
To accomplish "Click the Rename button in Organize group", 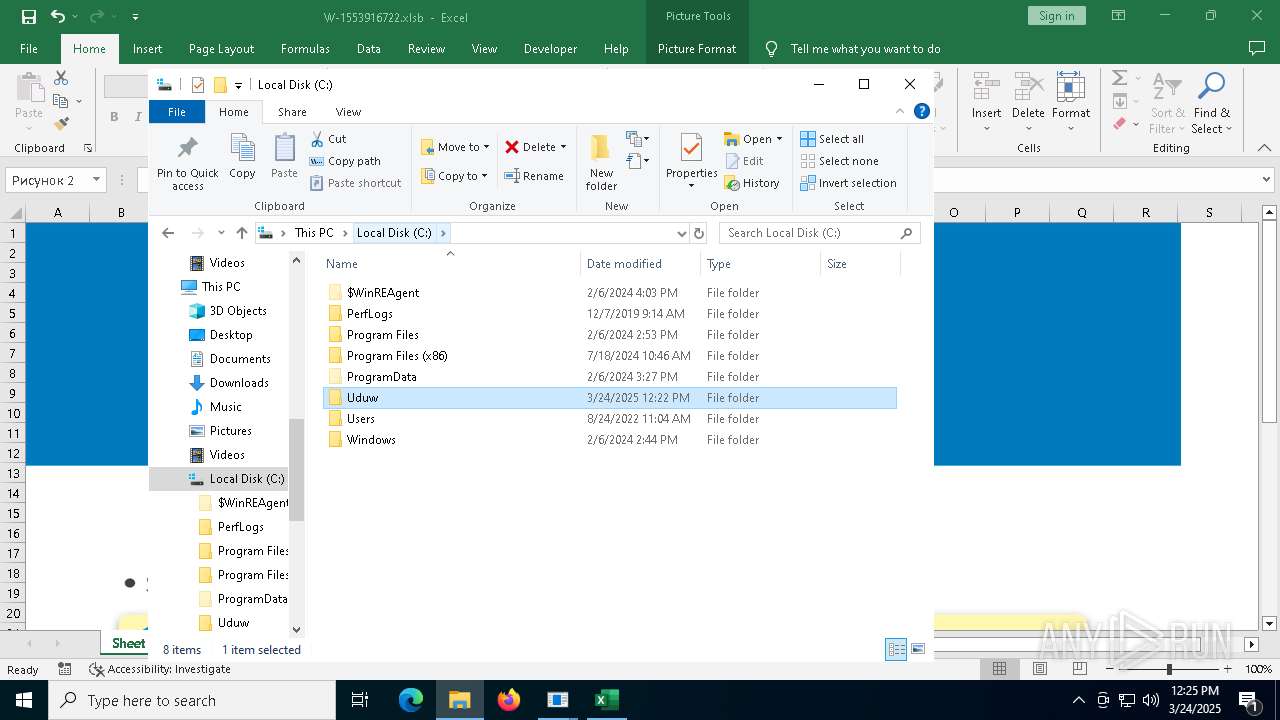I will click(534, 176).
